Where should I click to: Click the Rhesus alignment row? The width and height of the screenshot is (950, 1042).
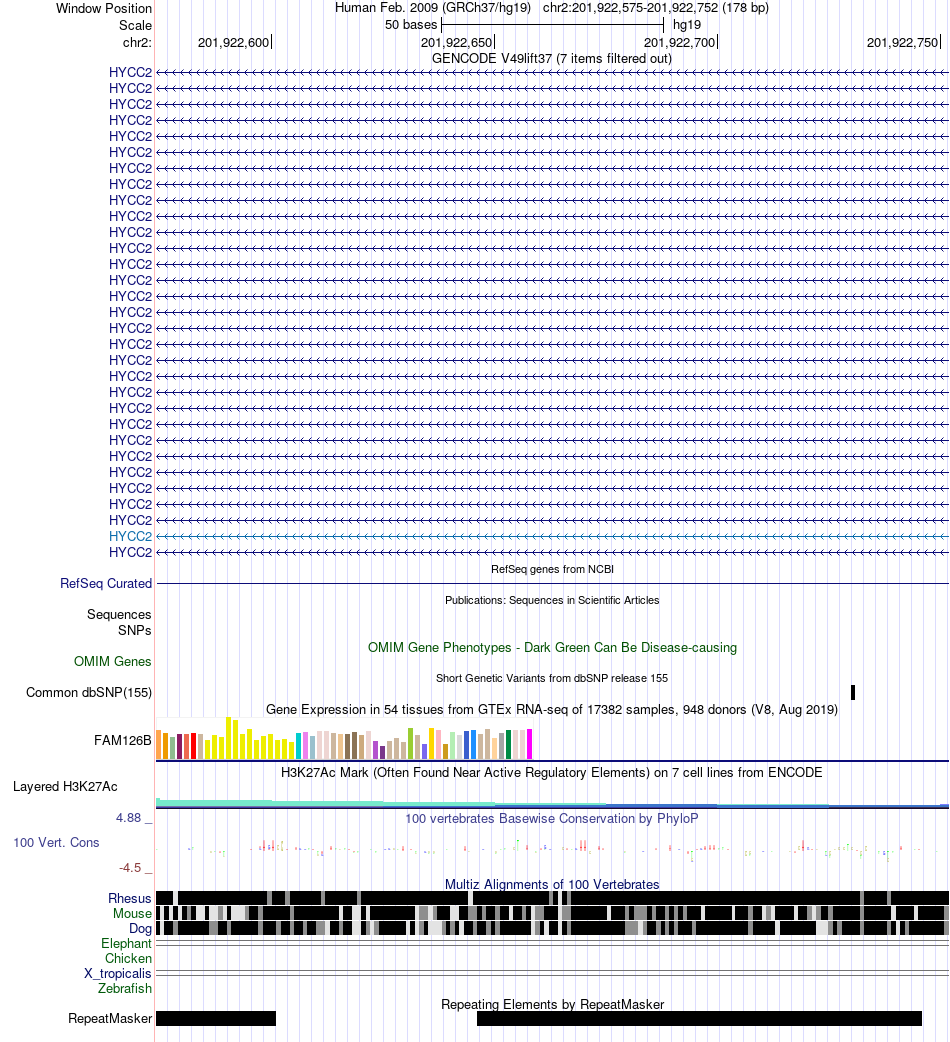pyautogui.click(x=553, y=898)
